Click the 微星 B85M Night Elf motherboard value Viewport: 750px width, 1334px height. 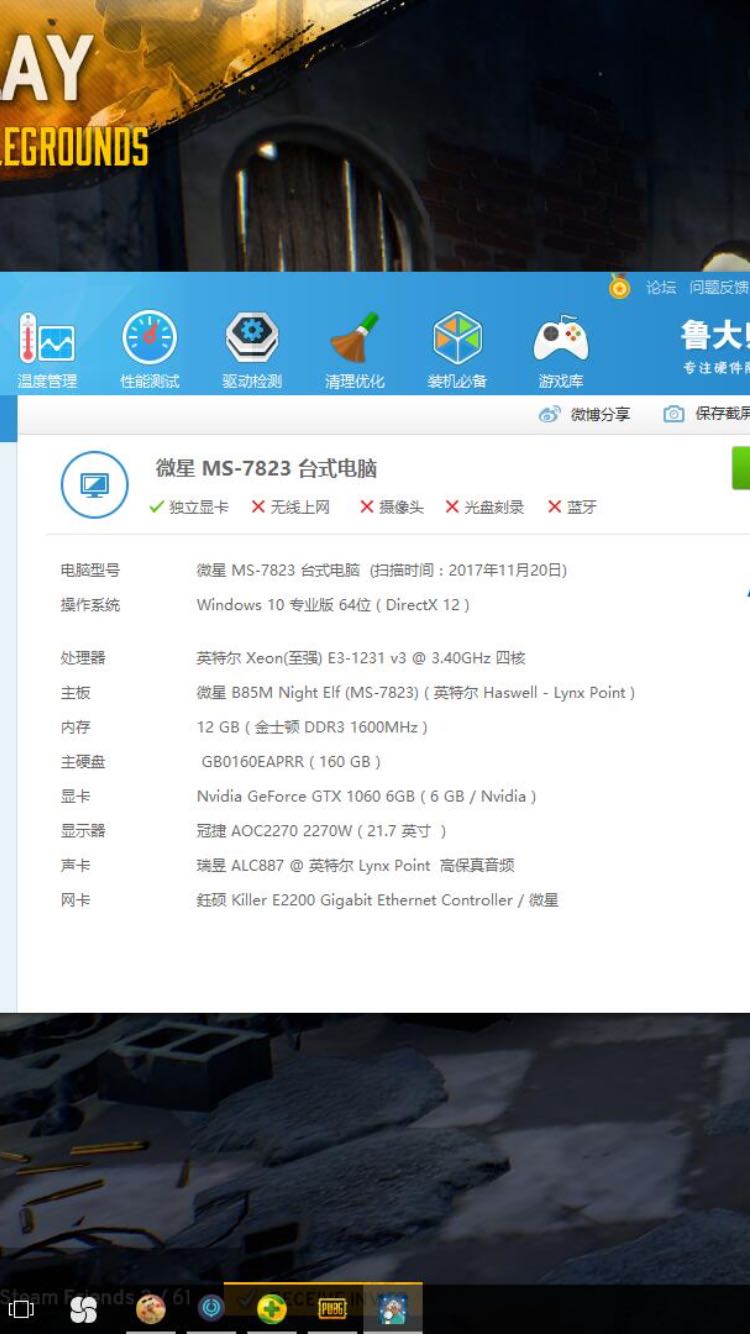[x=416, y=692]
